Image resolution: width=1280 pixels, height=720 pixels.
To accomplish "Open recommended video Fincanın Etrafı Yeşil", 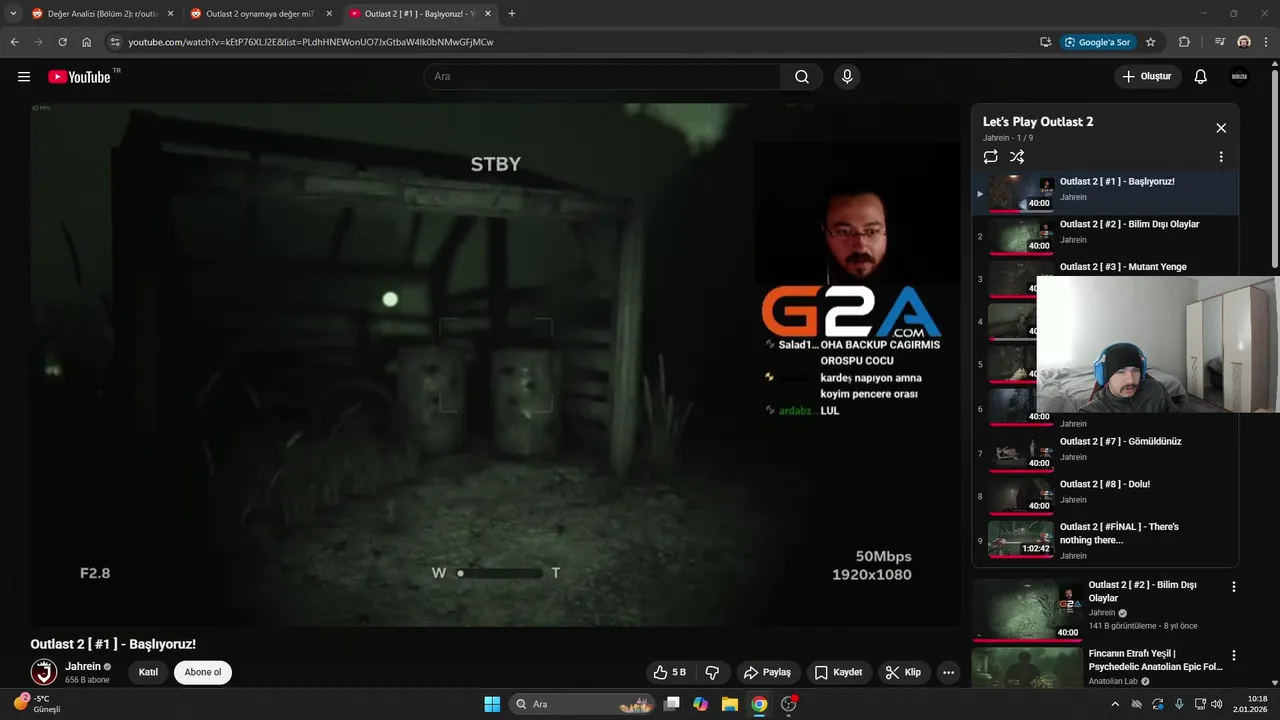I will tap(1155, 660).
